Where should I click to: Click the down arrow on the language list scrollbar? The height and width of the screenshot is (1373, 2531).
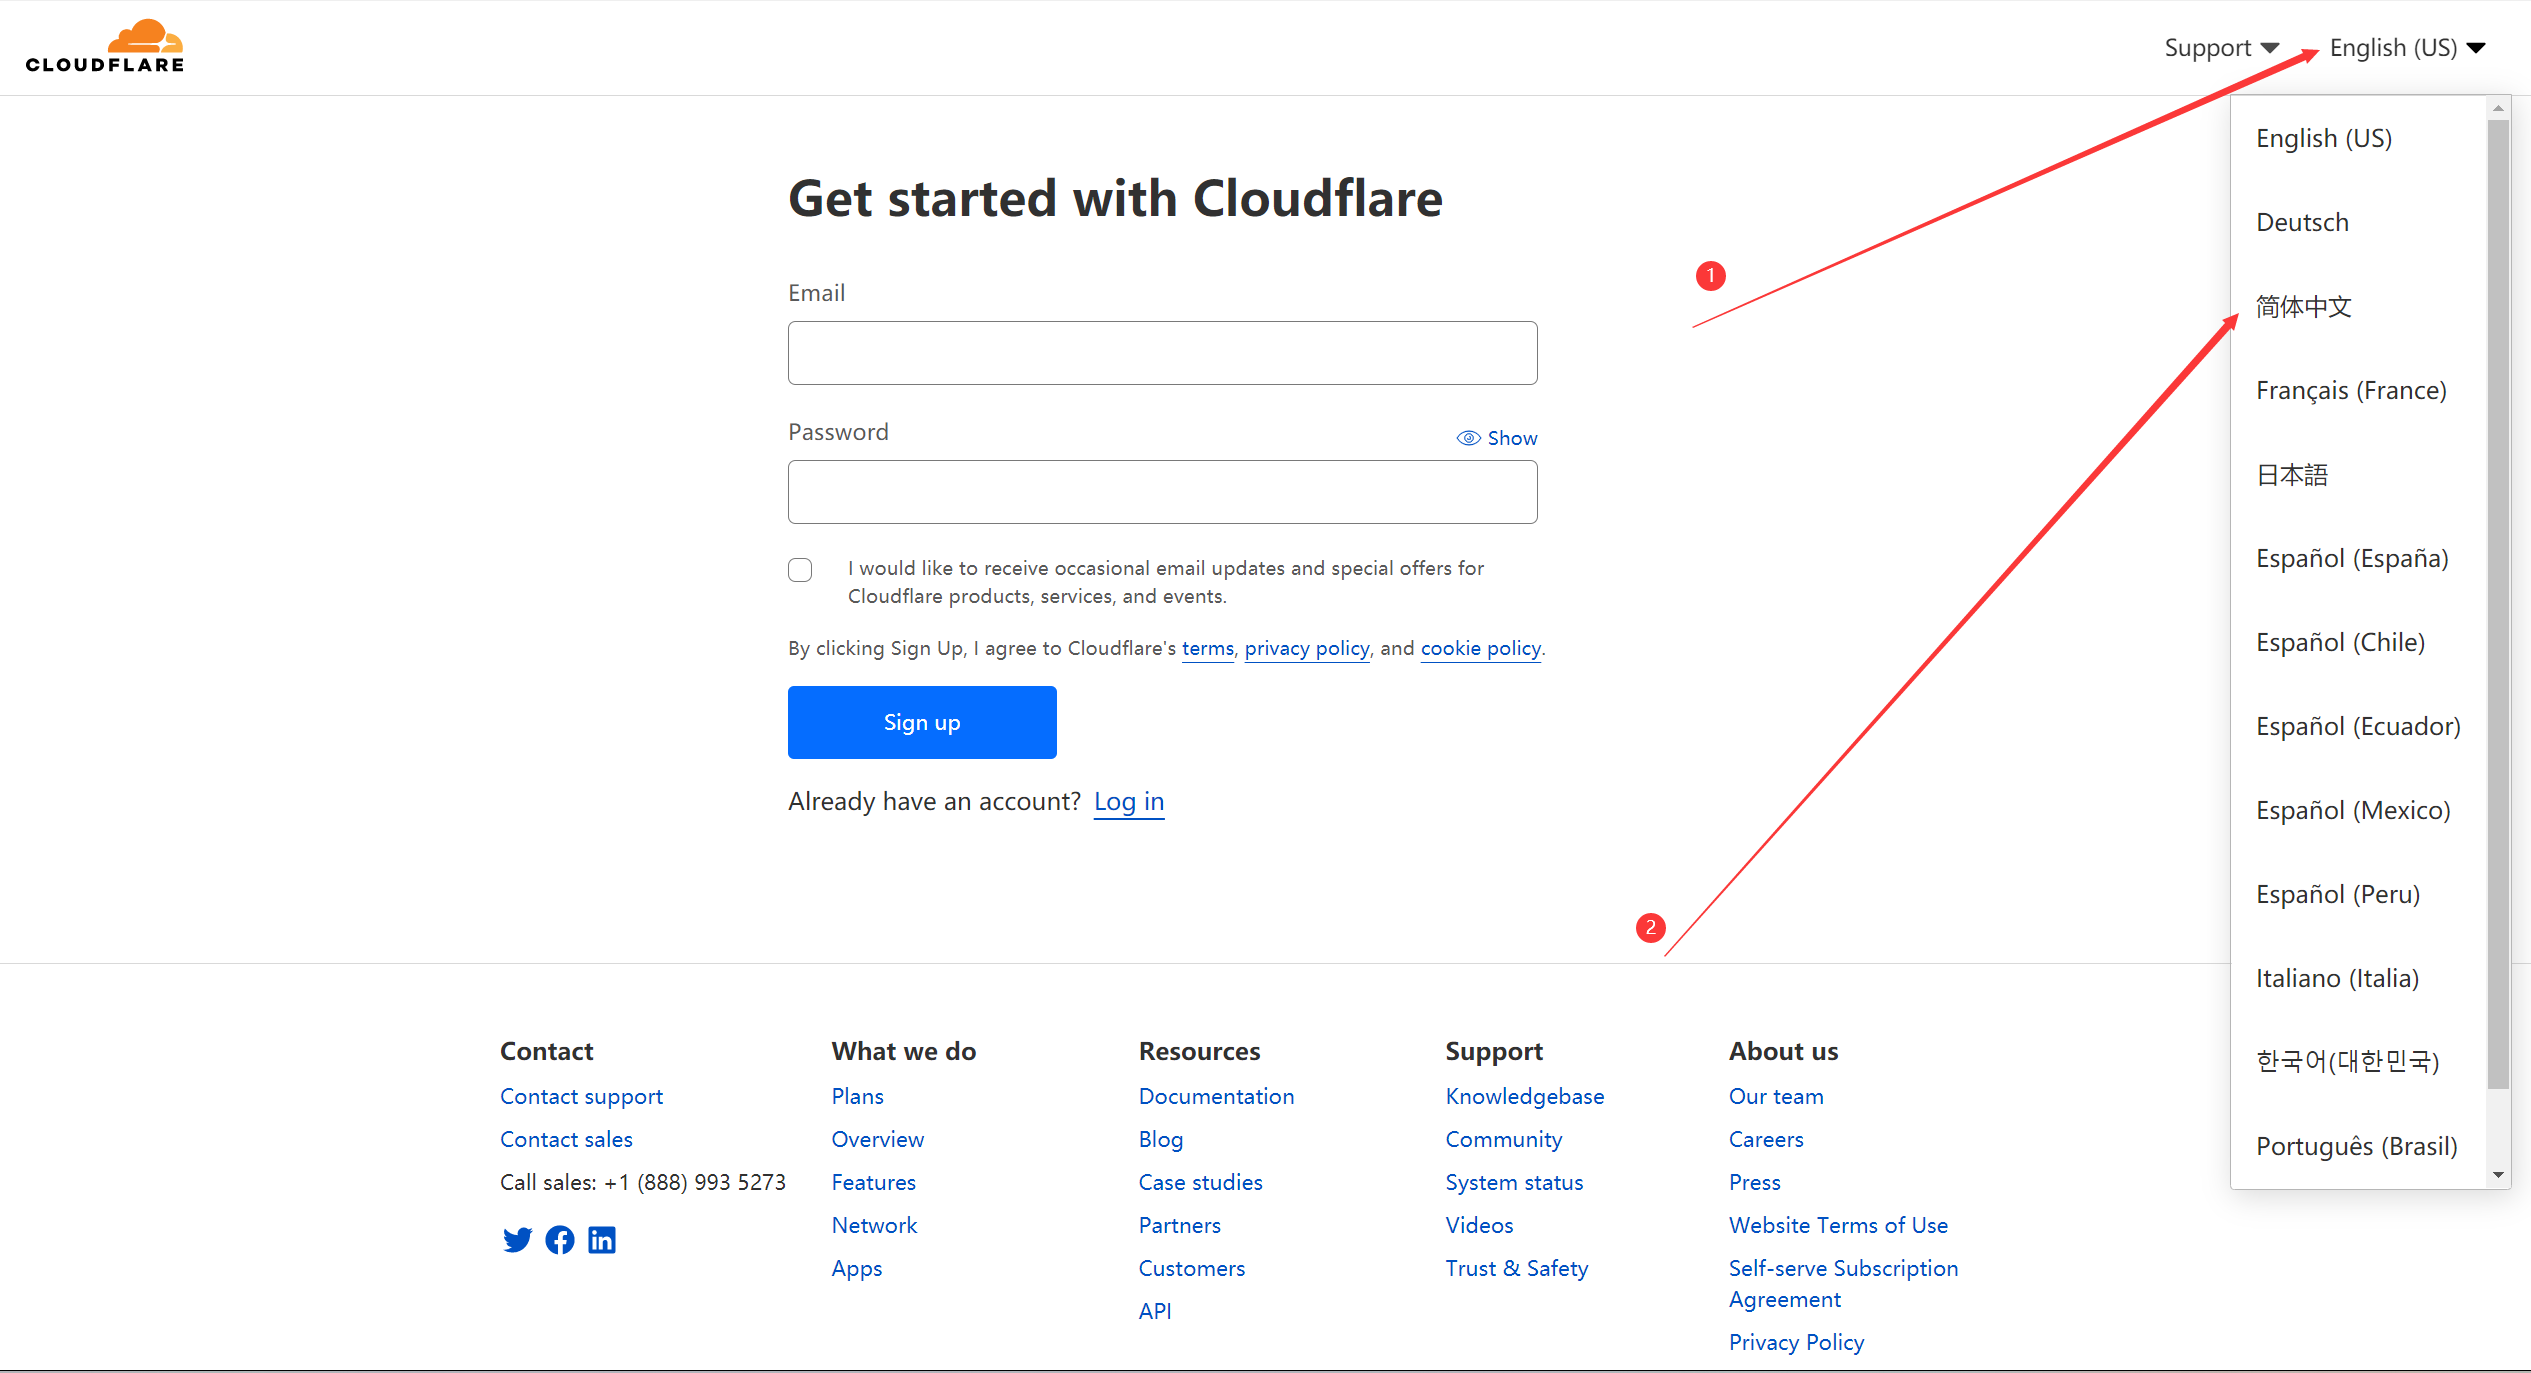coord(2498,1175)
